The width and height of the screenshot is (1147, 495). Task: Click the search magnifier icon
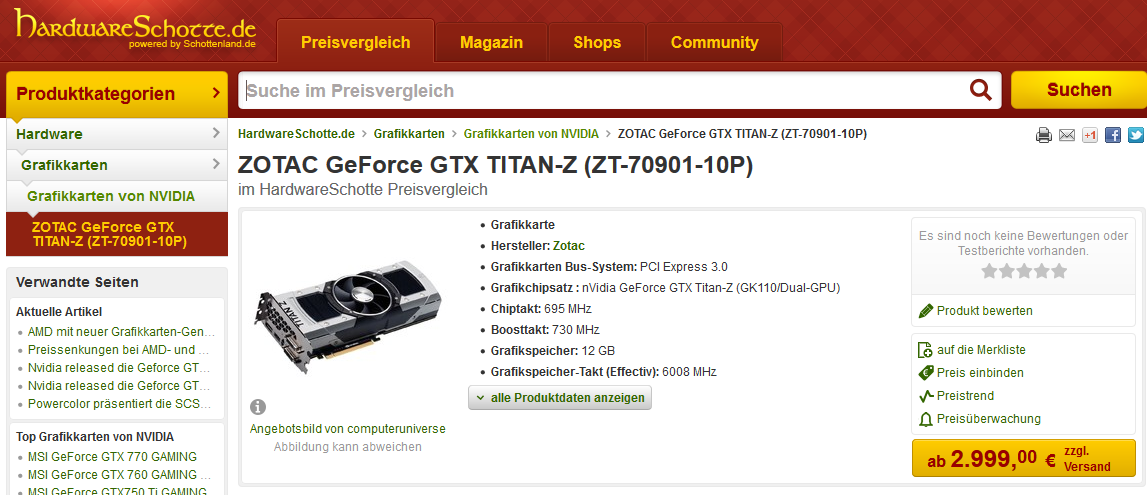point(980,90)
